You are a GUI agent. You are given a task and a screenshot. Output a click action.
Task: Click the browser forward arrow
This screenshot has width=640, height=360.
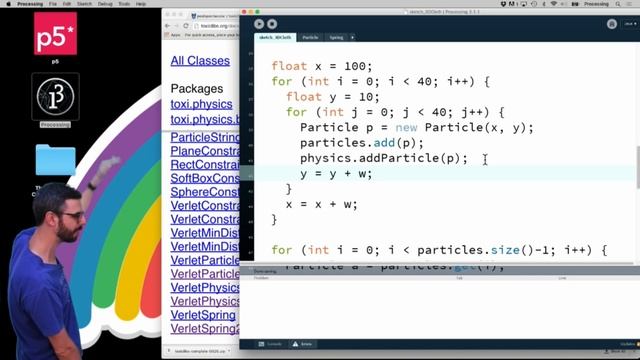(177, 26)
